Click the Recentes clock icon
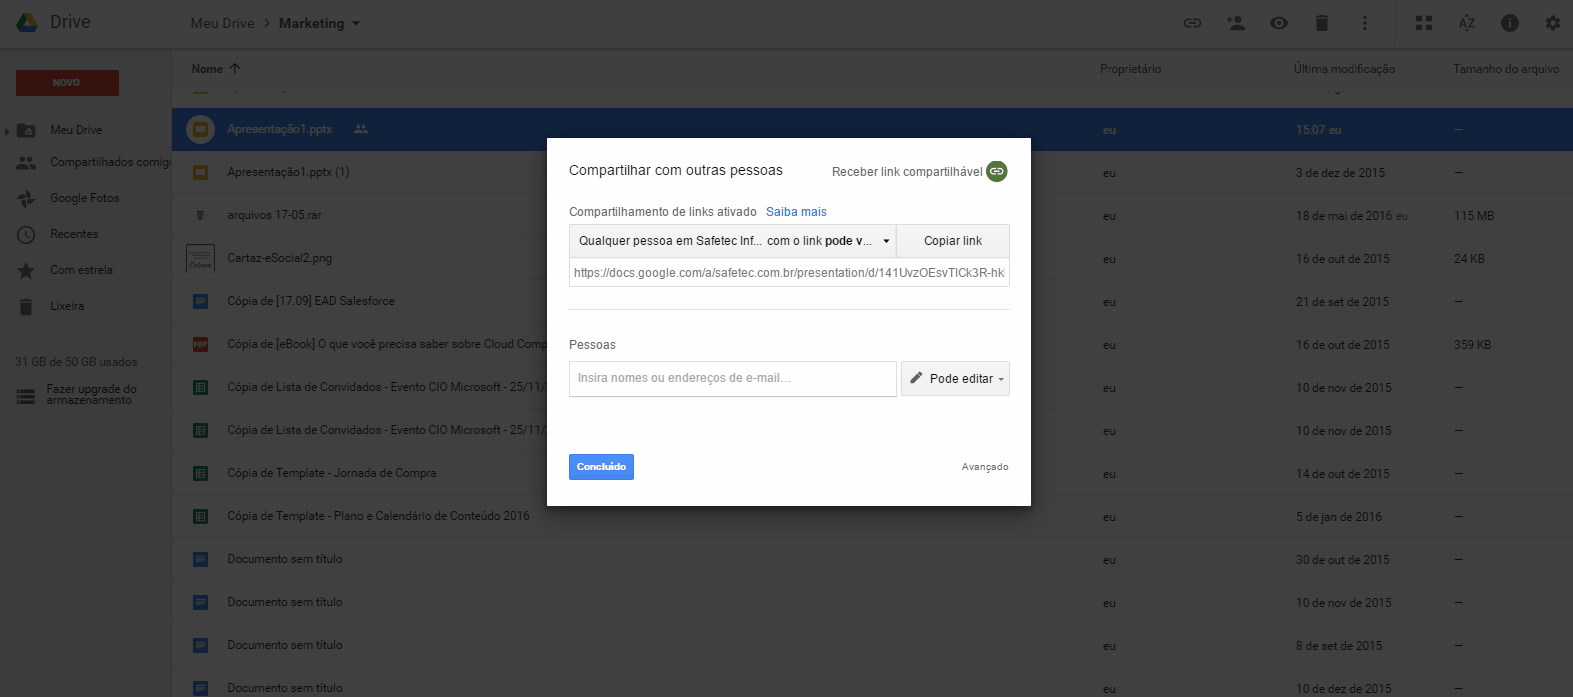The width and height of the screenshot is (1573, 697). (x=26, y=234)
